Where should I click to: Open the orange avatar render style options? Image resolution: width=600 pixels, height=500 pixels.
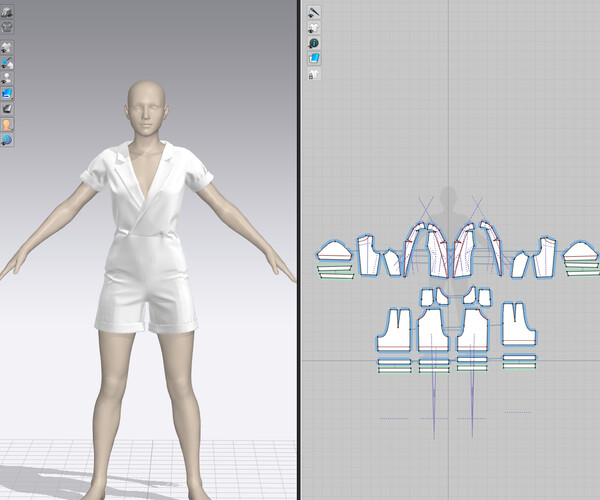point(7,124)
